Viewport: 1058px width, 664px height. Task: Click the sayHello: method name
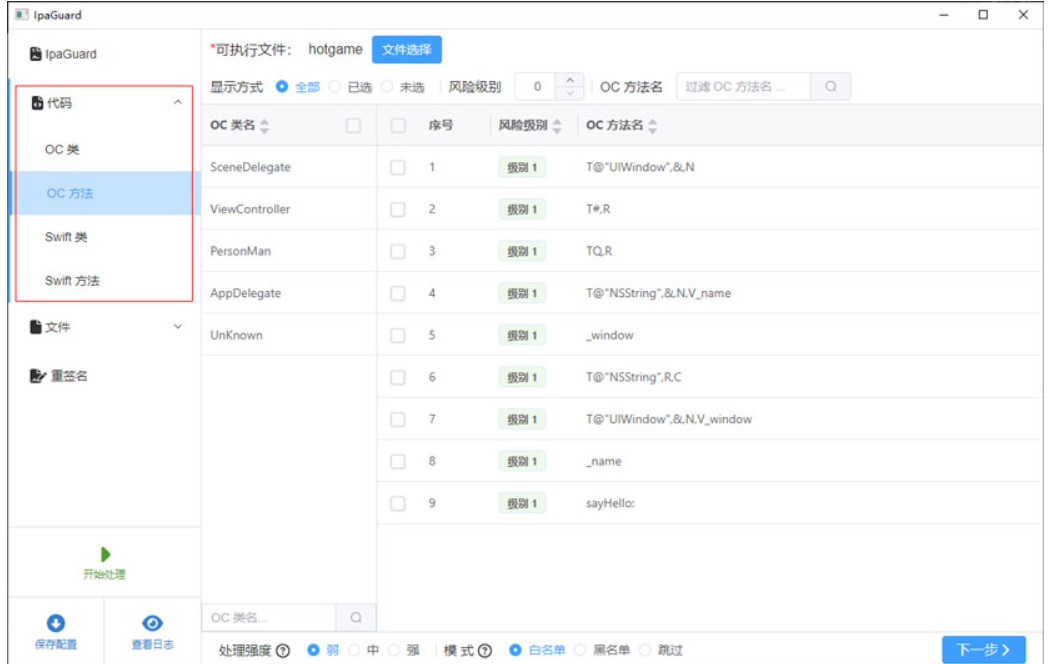point(610,503)
